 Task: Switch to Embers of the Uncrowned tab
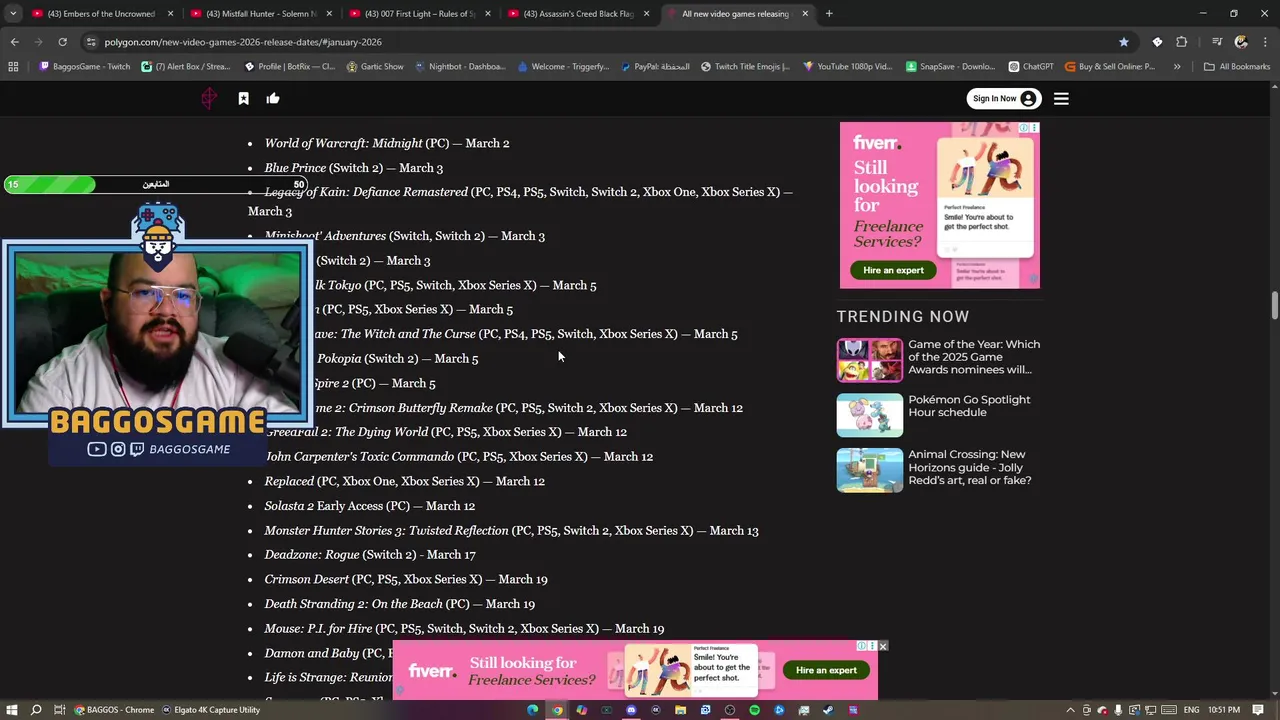[102, 14]
